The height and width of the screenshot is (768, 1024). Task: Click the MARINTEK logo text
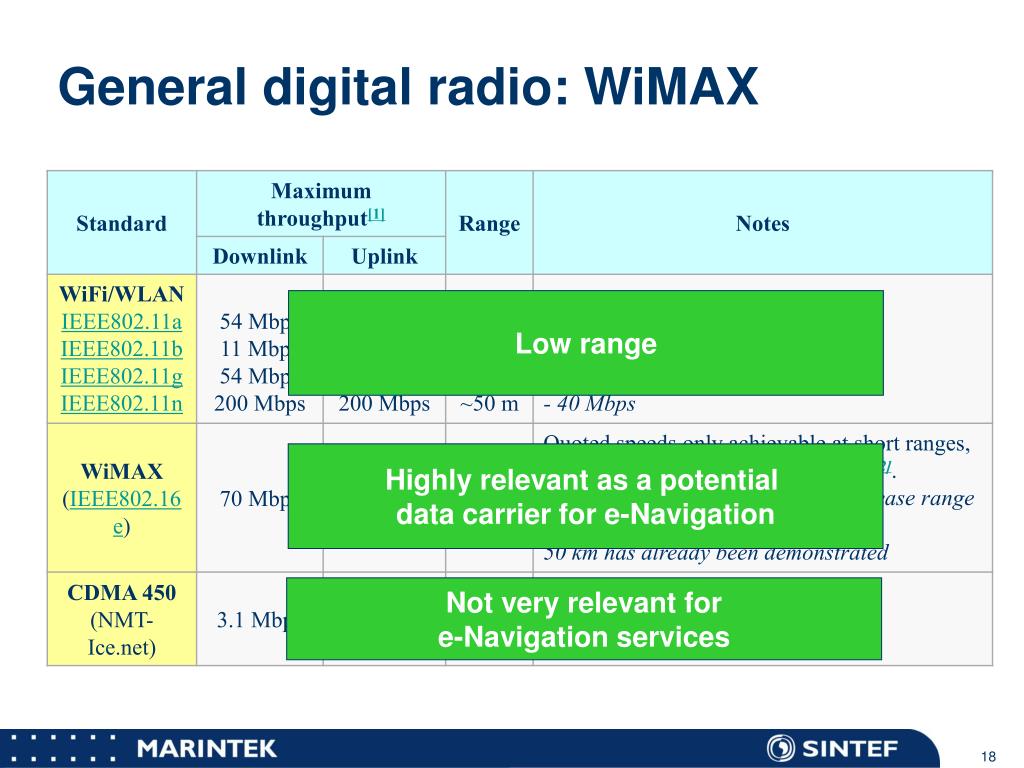pyautogui.click(x=206, y=748)
